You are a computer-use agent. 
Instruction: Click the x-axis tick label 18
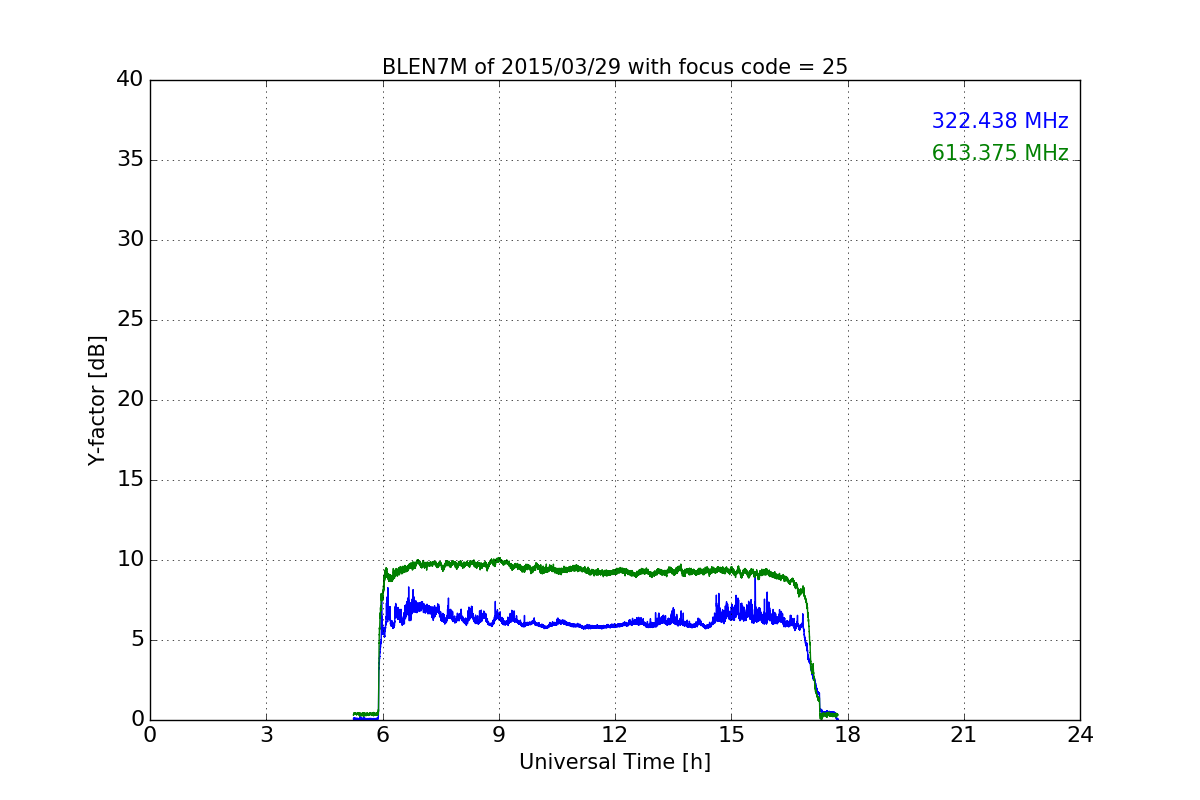tap(848, 734)
